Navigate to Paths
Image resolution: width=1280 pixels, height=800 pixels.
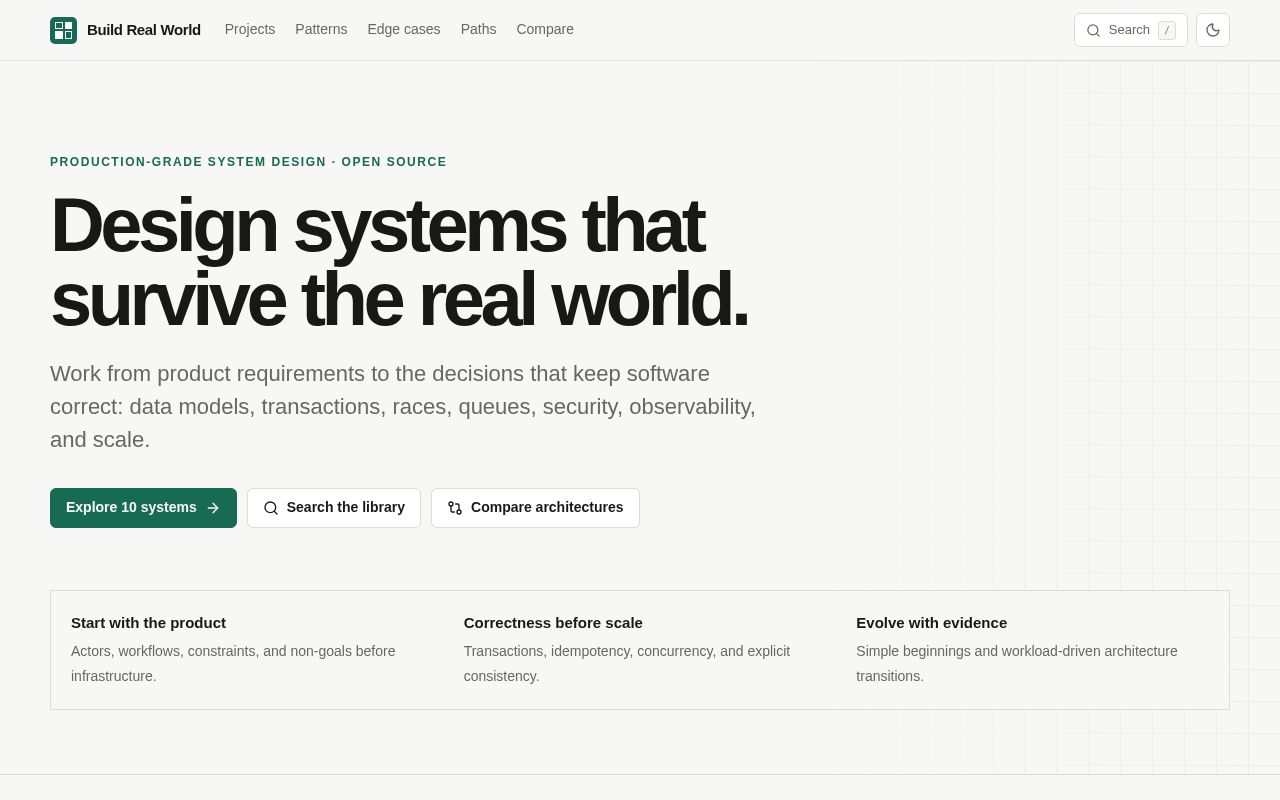pos(478,29)
